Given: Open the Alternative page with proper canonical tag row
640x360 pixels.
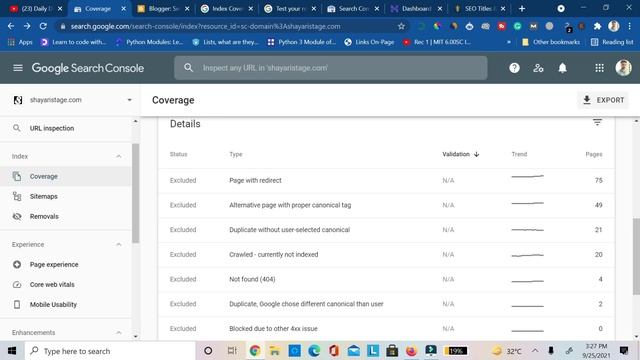Looking at the screenshot, I should [386, 205].
